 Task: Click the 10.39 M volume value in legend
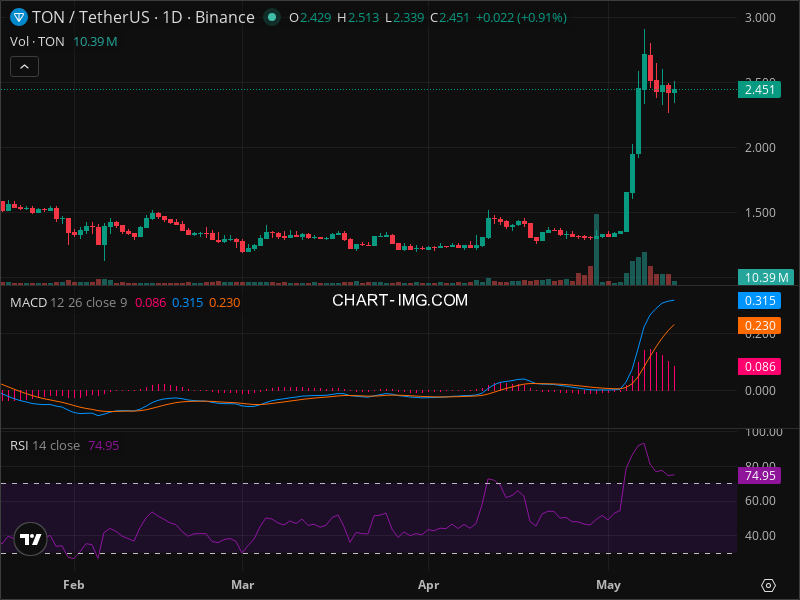95,42
